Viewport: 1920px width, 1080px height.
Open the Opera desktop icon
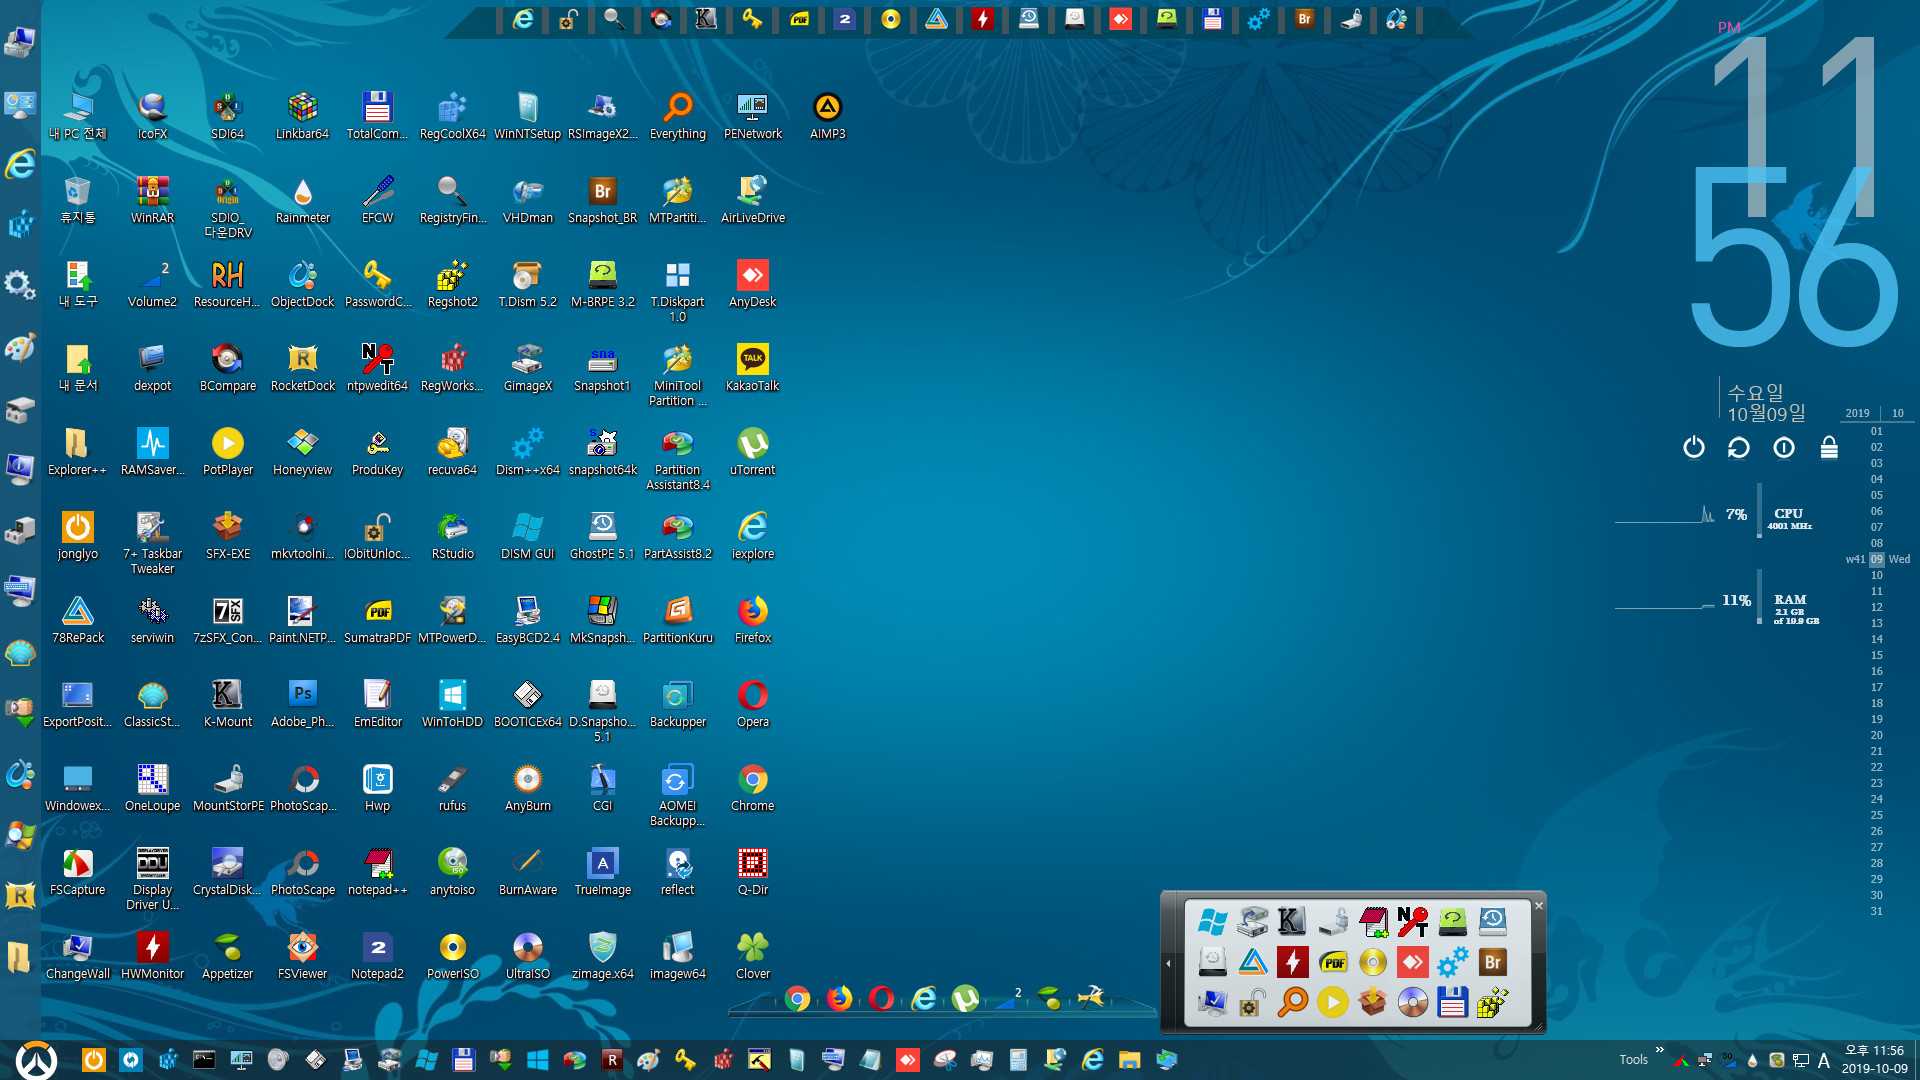(x=752, y=703)
